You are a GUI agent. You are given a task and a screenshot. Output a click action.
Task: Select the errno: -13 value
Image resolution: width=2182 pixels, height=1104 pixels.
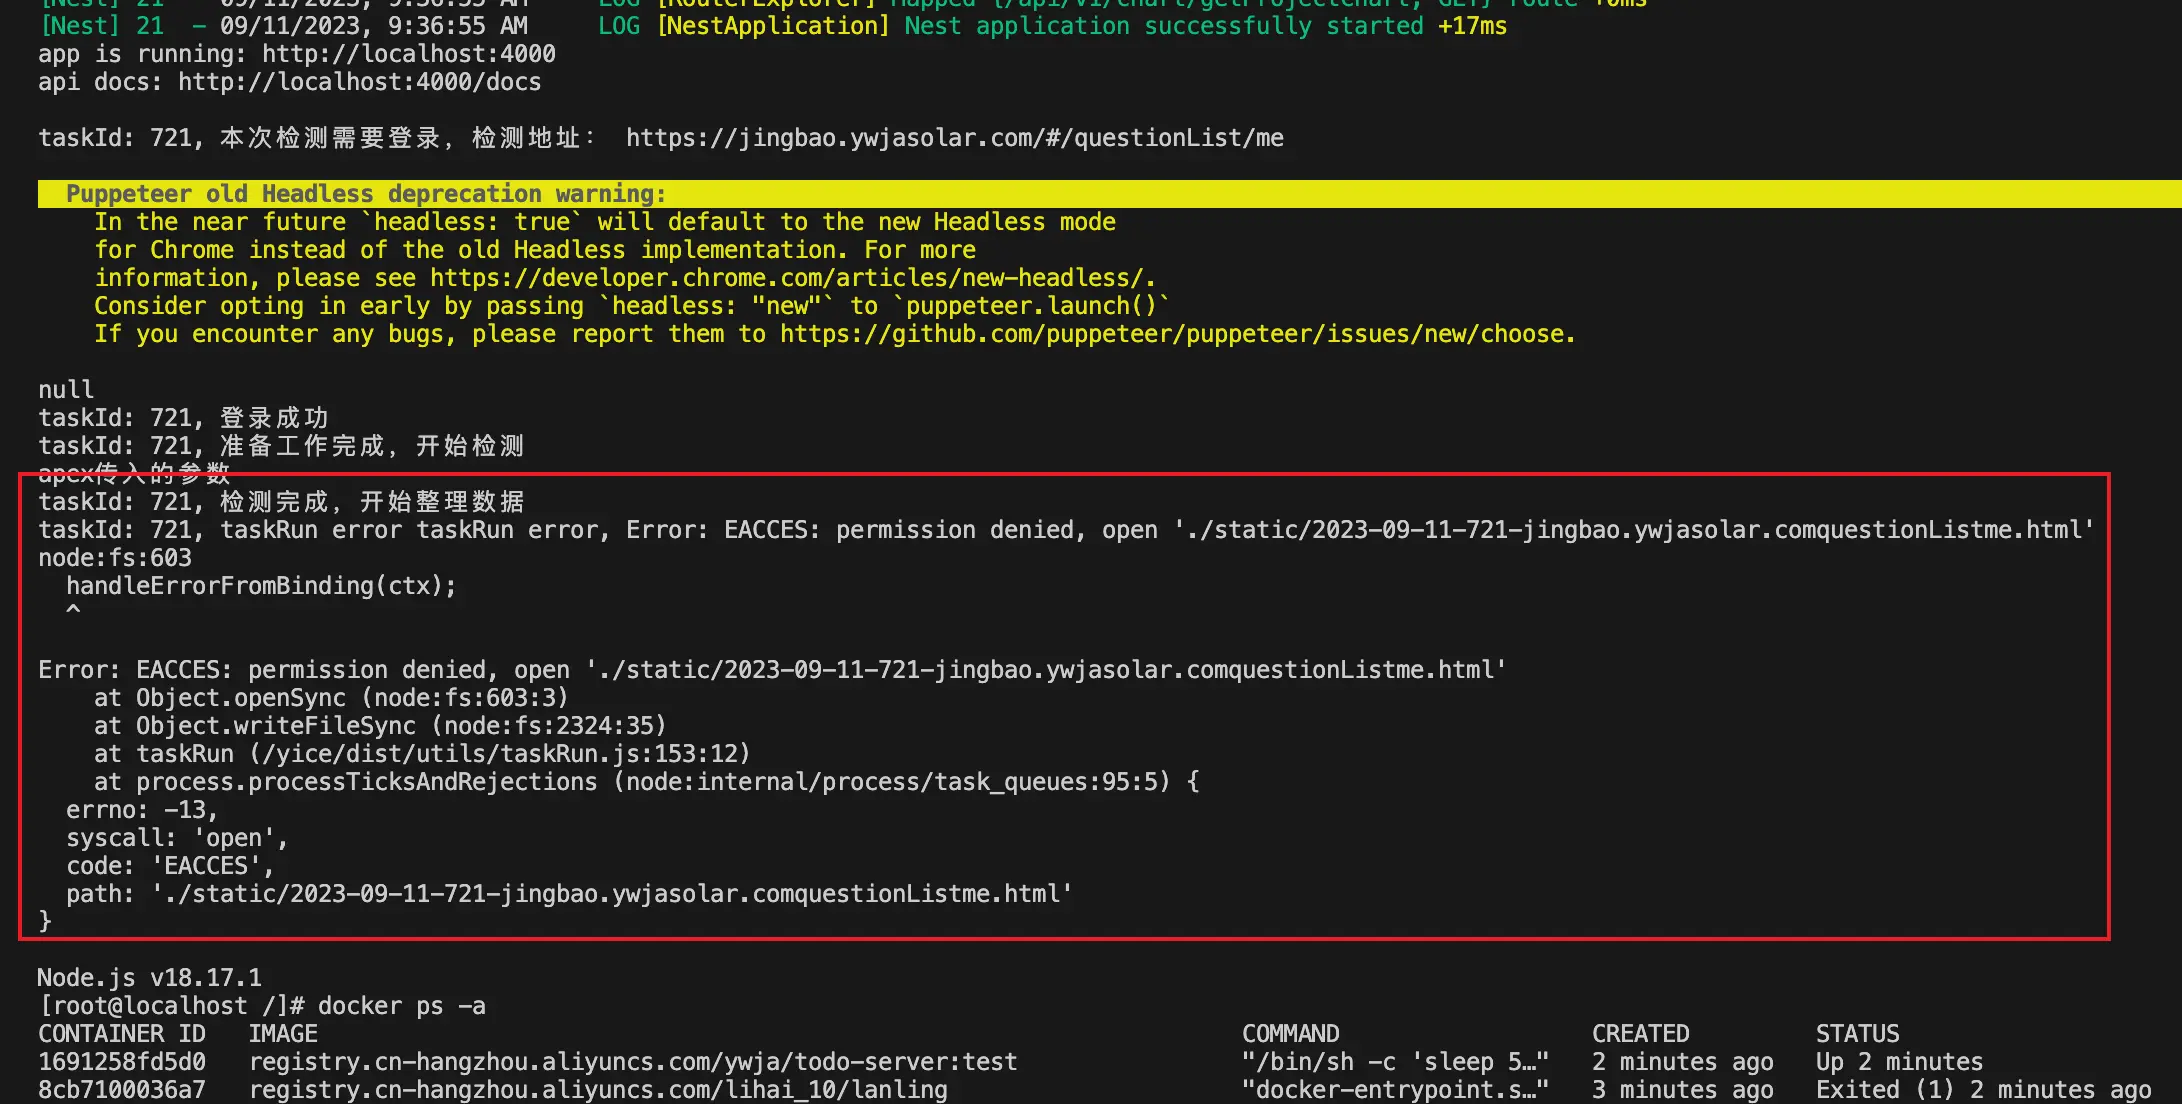(x=140, y=809)
